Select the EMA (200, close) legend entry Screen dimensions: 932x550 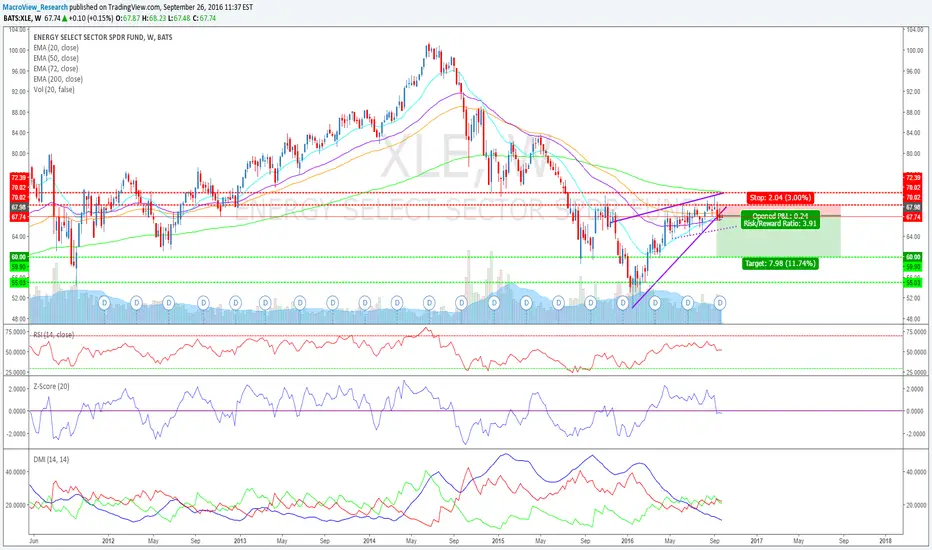[58, 79]
